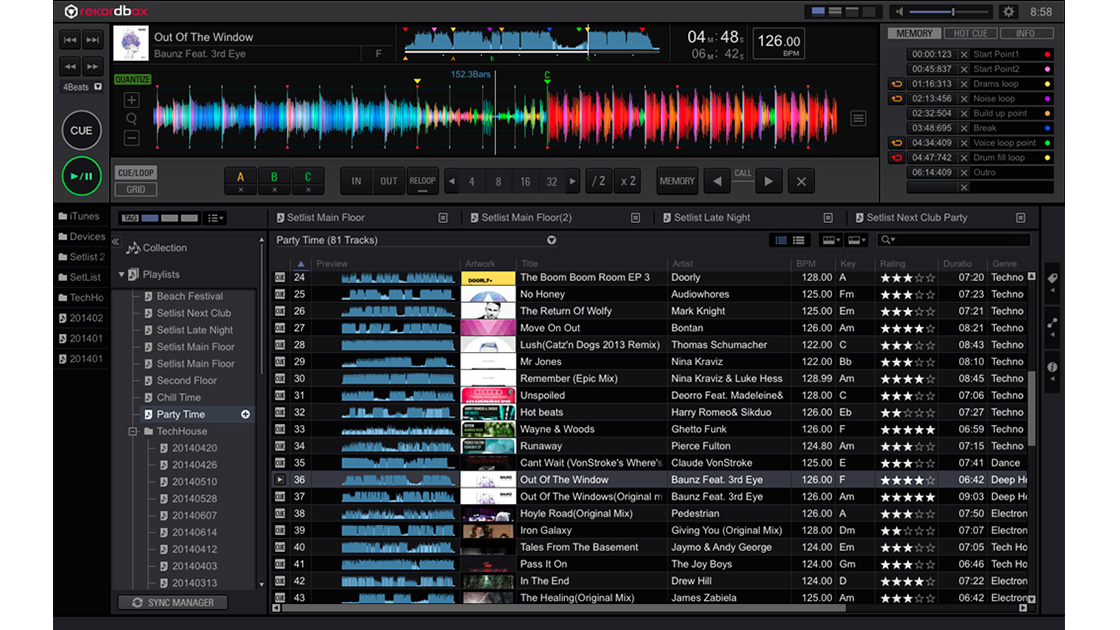Switch to GRID mode
The image size is (1120, 630).
pyautogui.click(x=136, y=189)
